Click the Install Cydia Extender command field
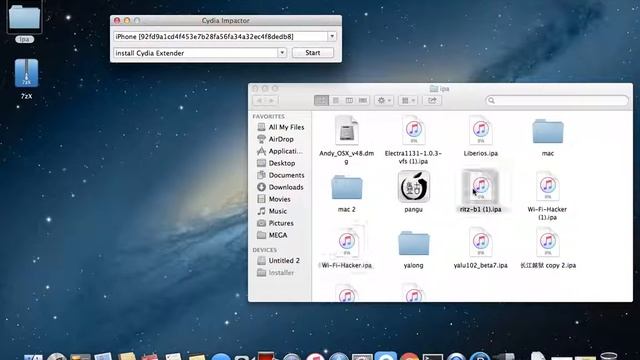640x360 pixels. [196, 53]
